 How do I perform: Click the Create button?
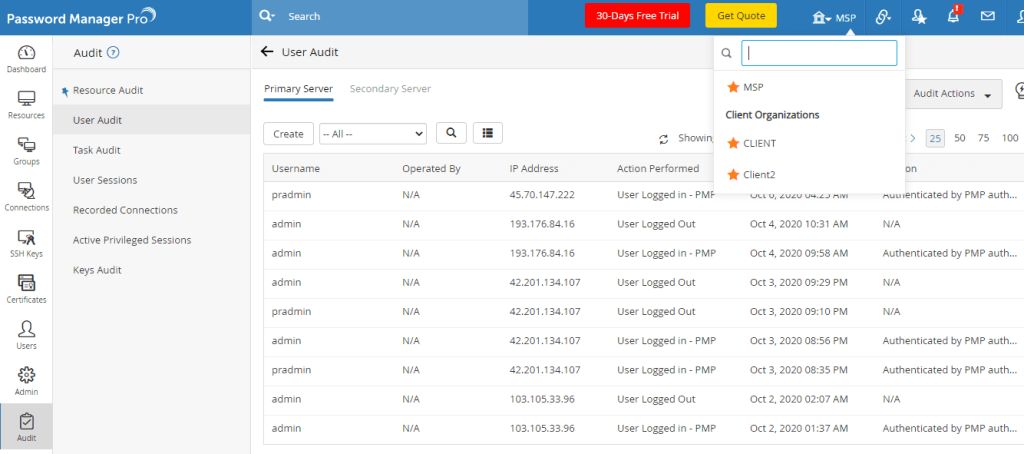(288, 133)
